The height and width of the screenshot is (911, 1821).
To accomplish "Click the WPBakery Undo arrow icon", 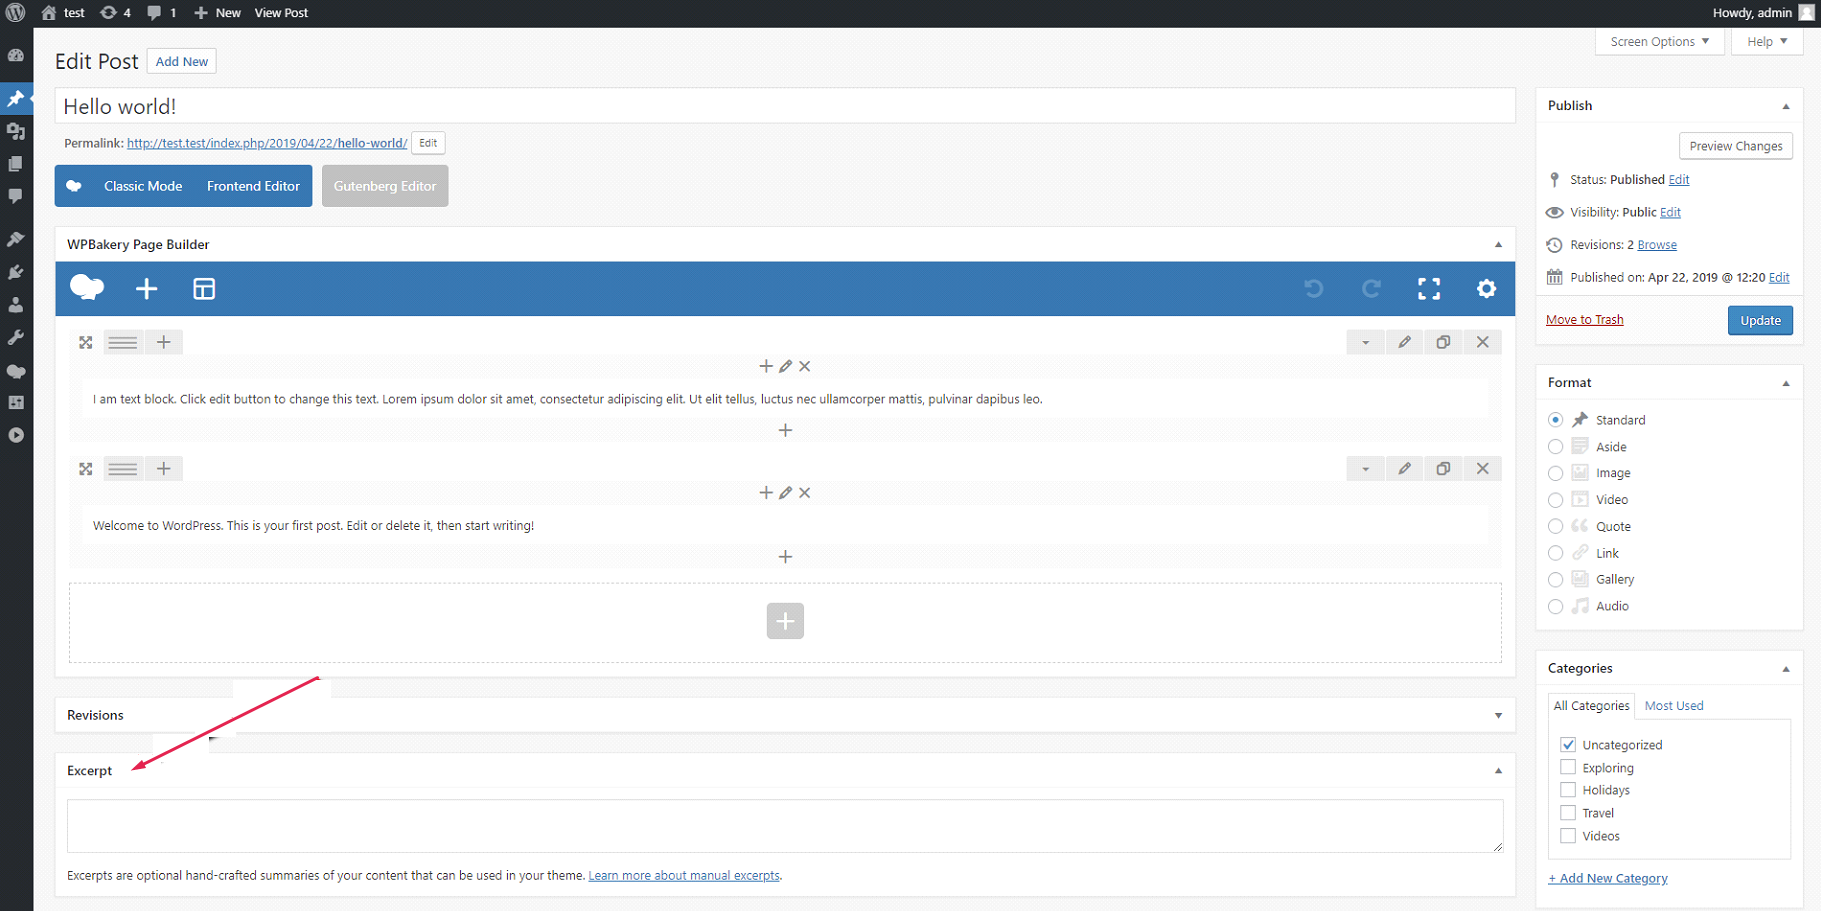I will 1314,289.
